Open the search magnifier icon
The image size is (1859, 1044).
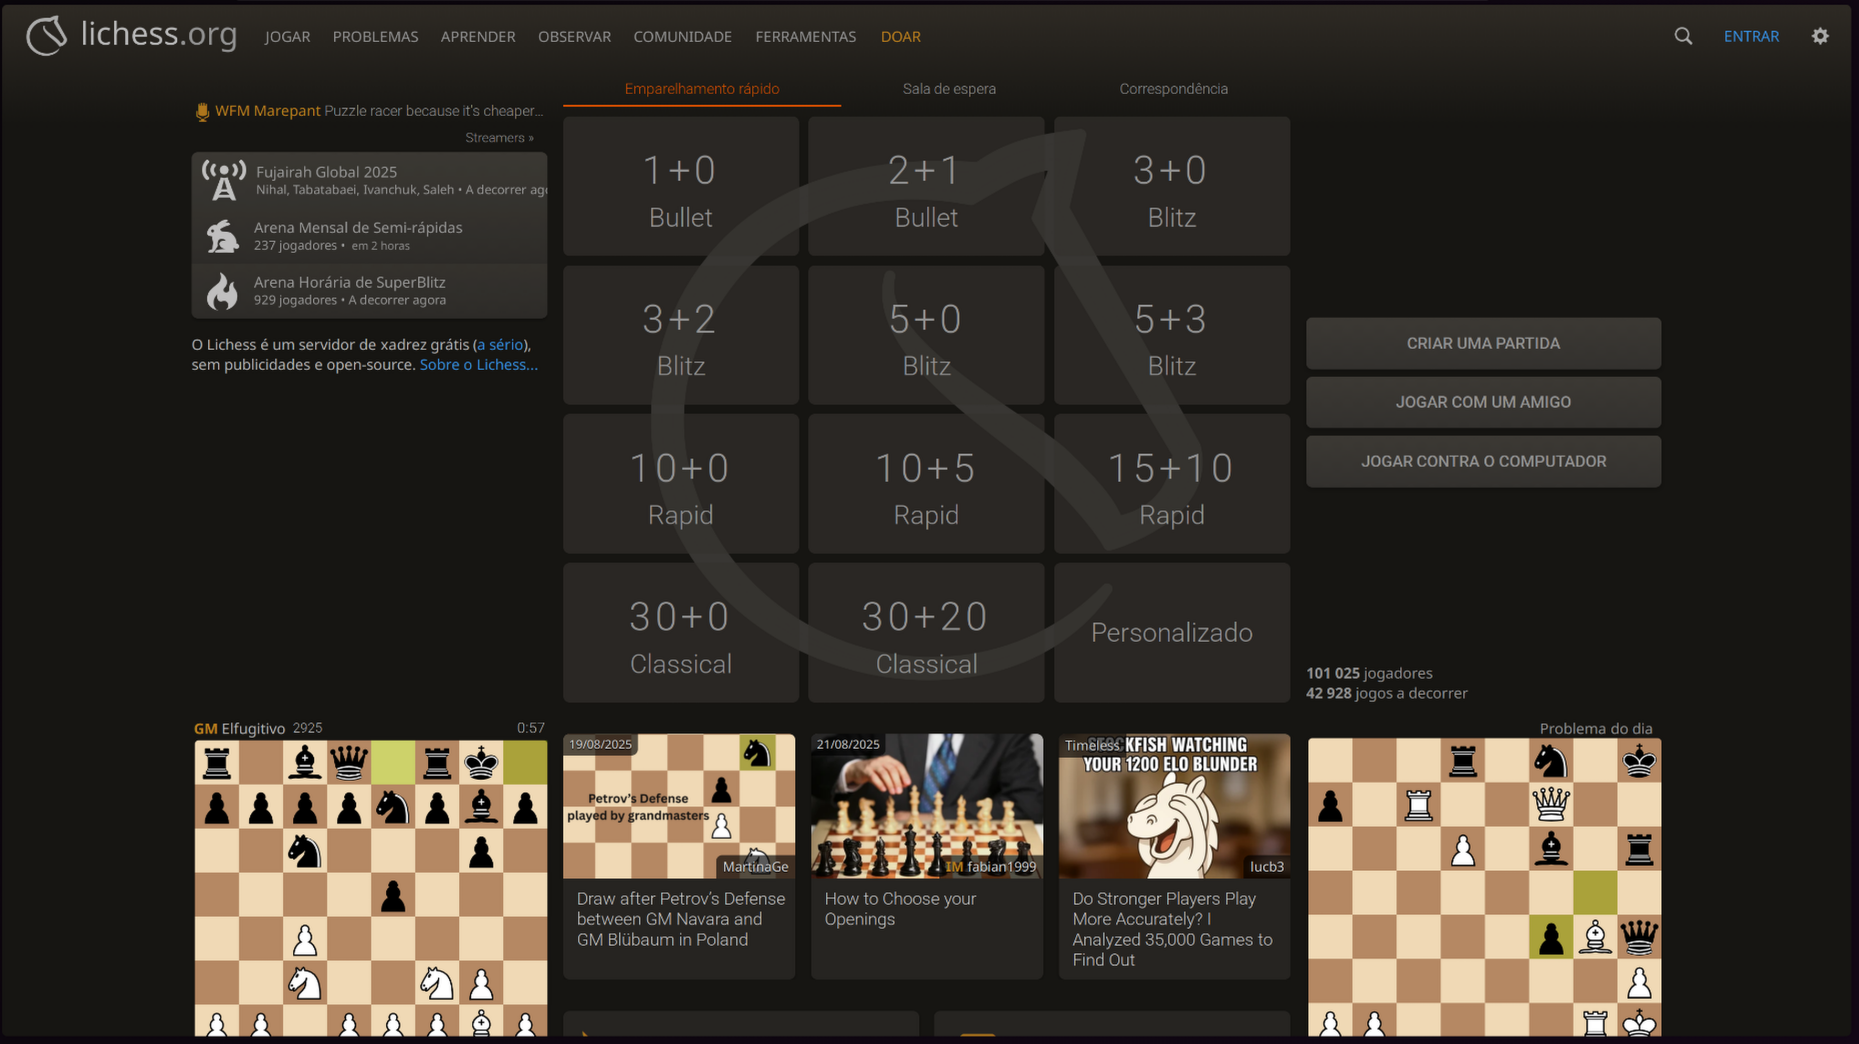pos(1683,35)
